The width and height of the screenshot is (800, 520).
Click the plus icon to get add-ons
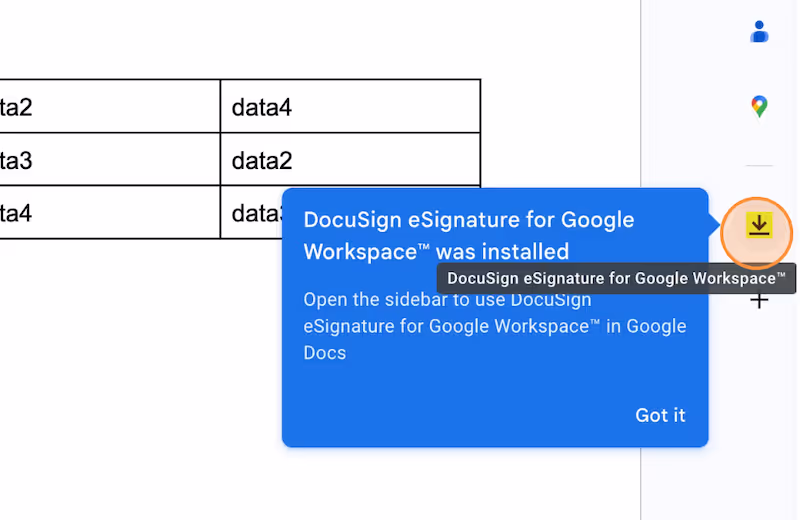point(759,300)
